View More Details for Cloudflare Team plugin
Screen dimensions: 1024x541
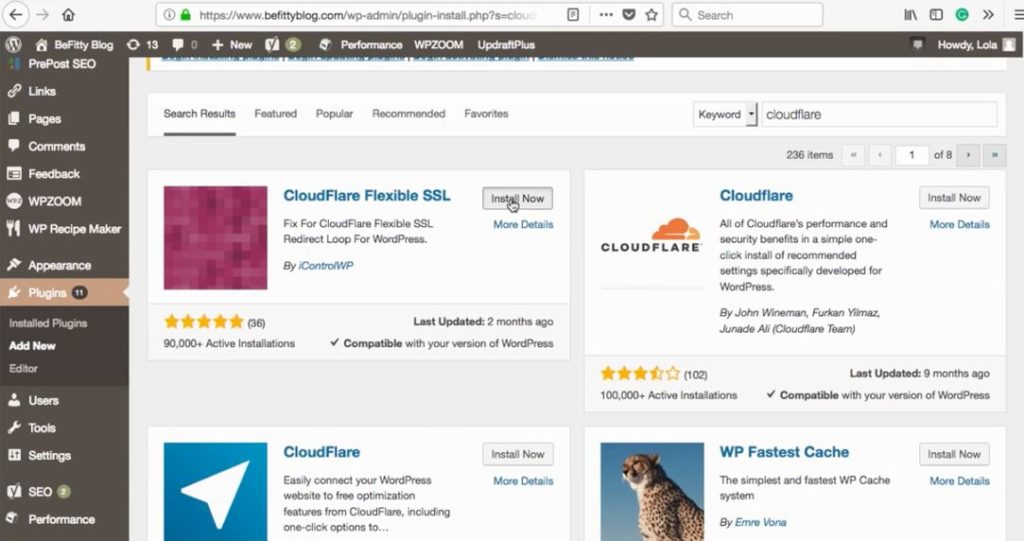pyautogui.click(x=959, y=224)
